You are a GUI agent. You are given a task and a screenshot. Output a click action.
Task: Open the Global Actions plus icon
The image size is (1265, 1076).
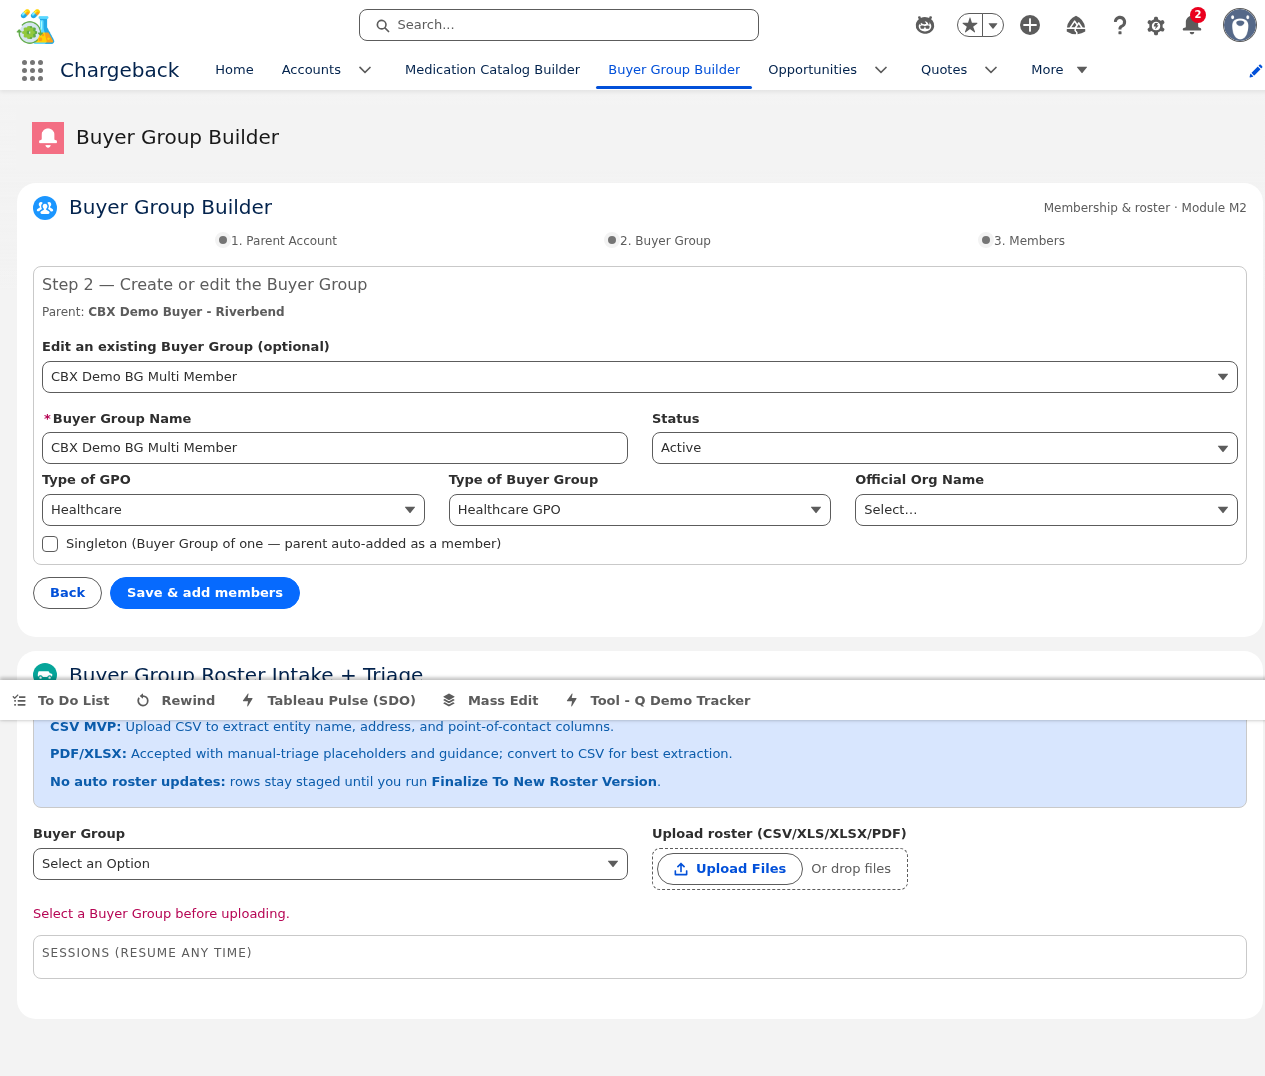1030,25
